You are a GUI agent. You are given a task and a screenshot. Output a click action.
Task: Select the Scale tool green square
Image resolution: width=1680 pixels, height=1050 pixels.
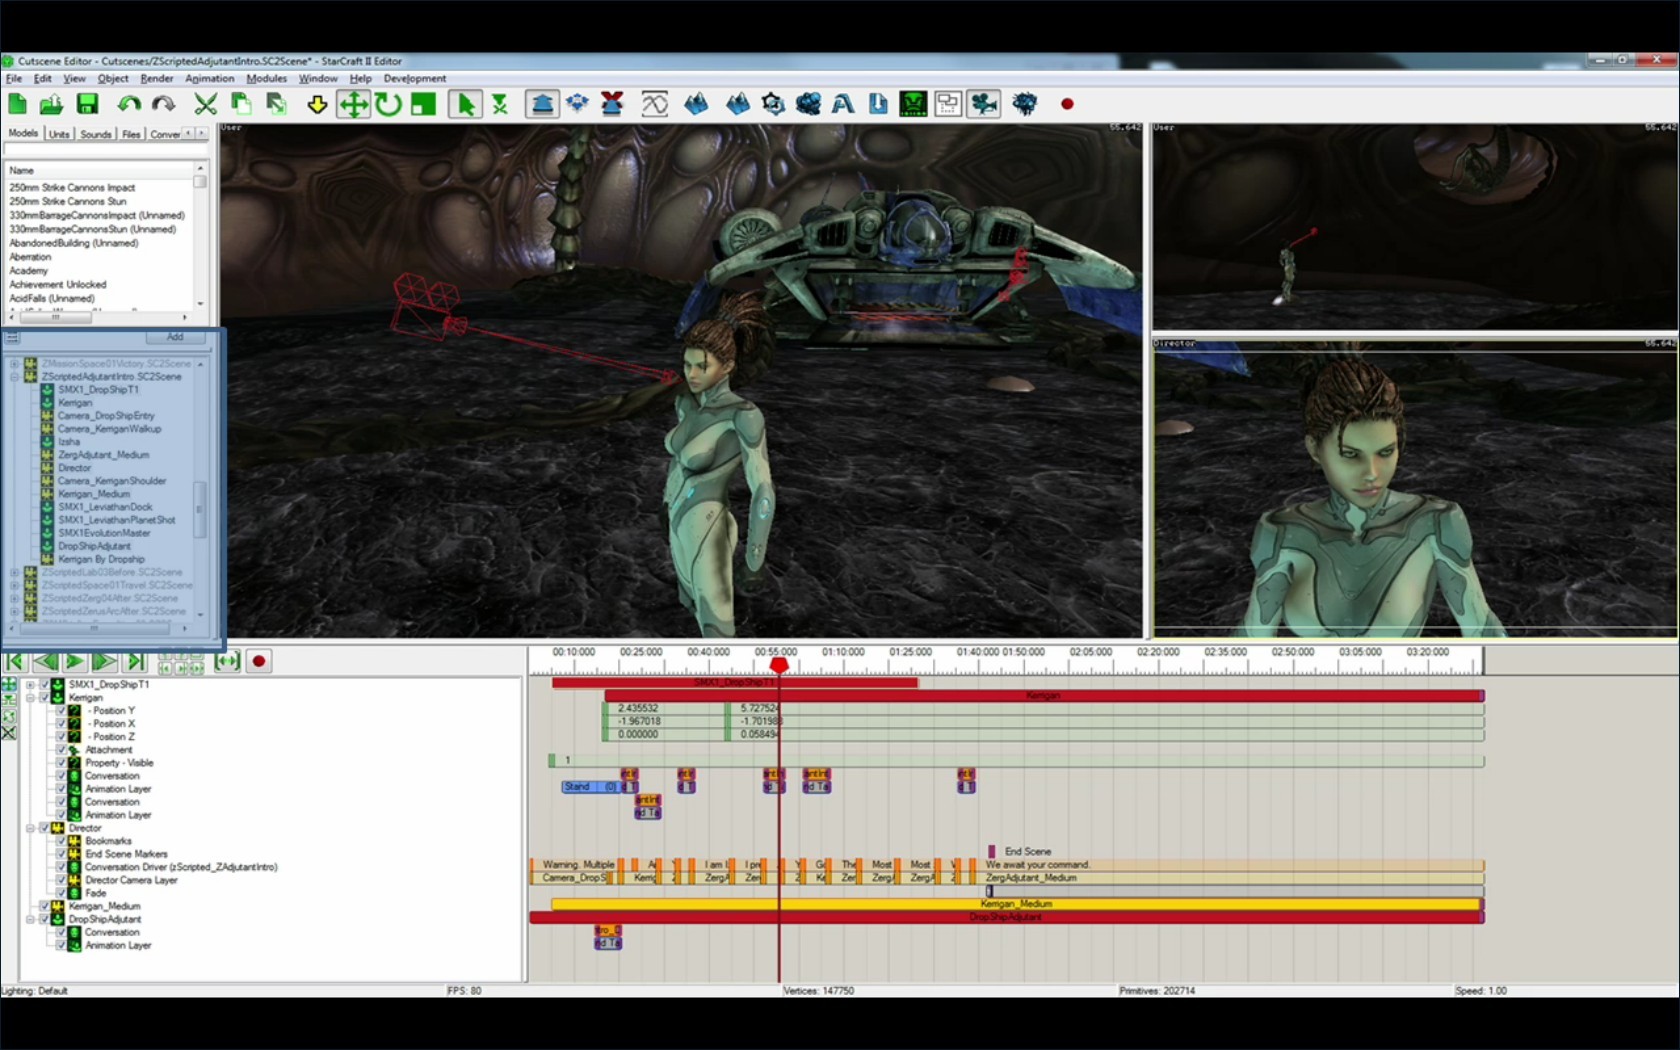pos(424,104)
